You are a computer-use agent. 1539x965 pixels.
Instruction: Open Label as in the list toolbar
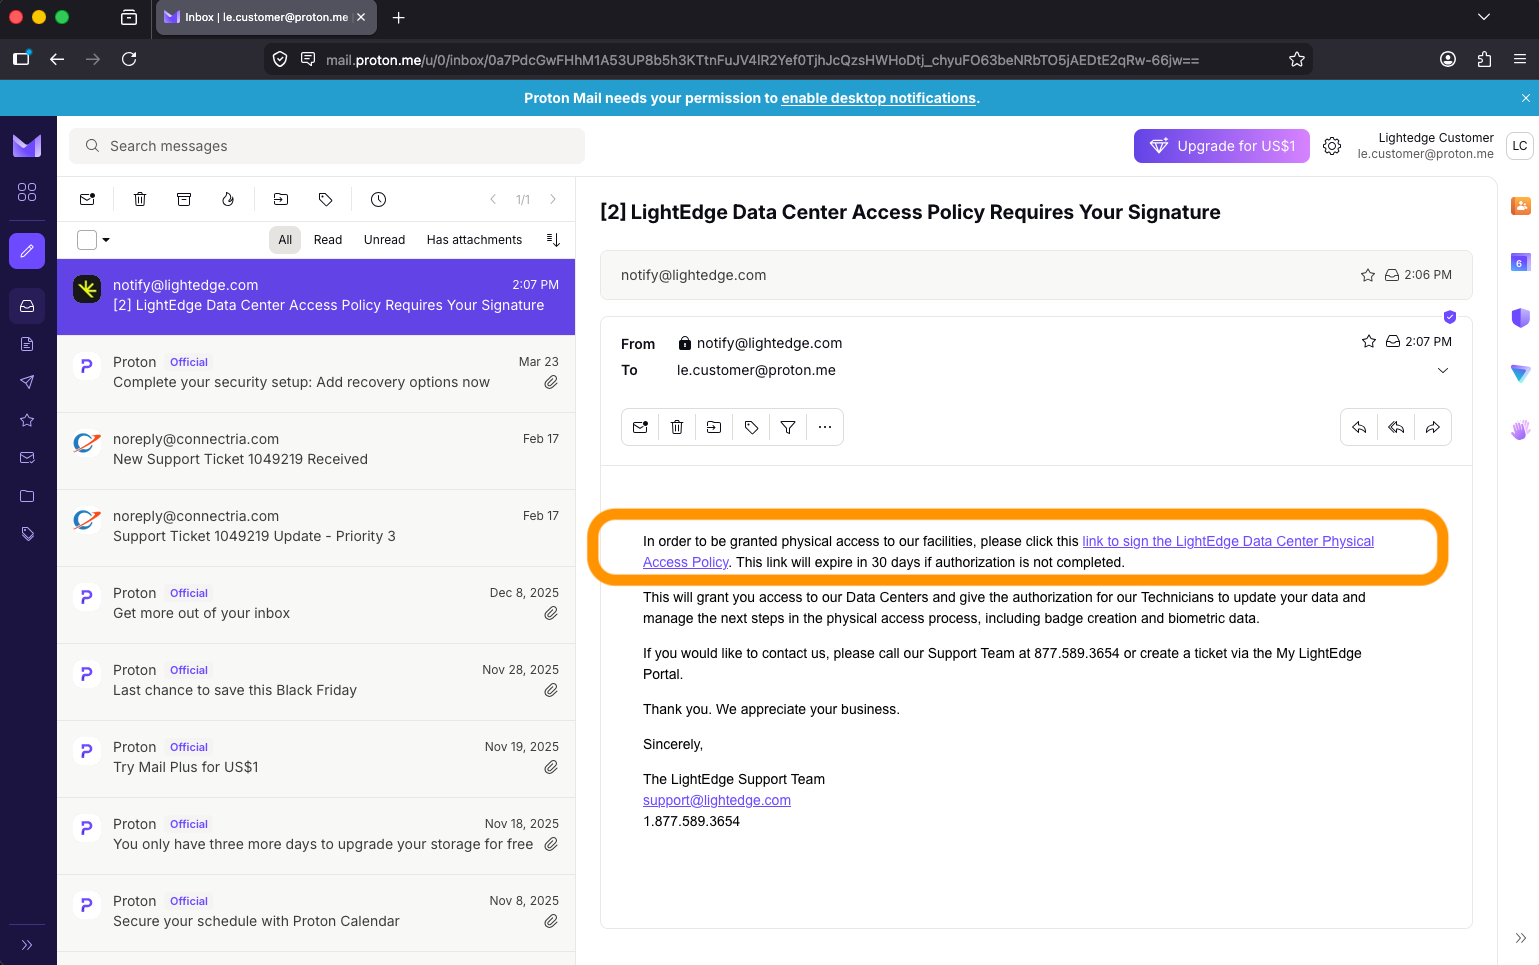point(325,200)
